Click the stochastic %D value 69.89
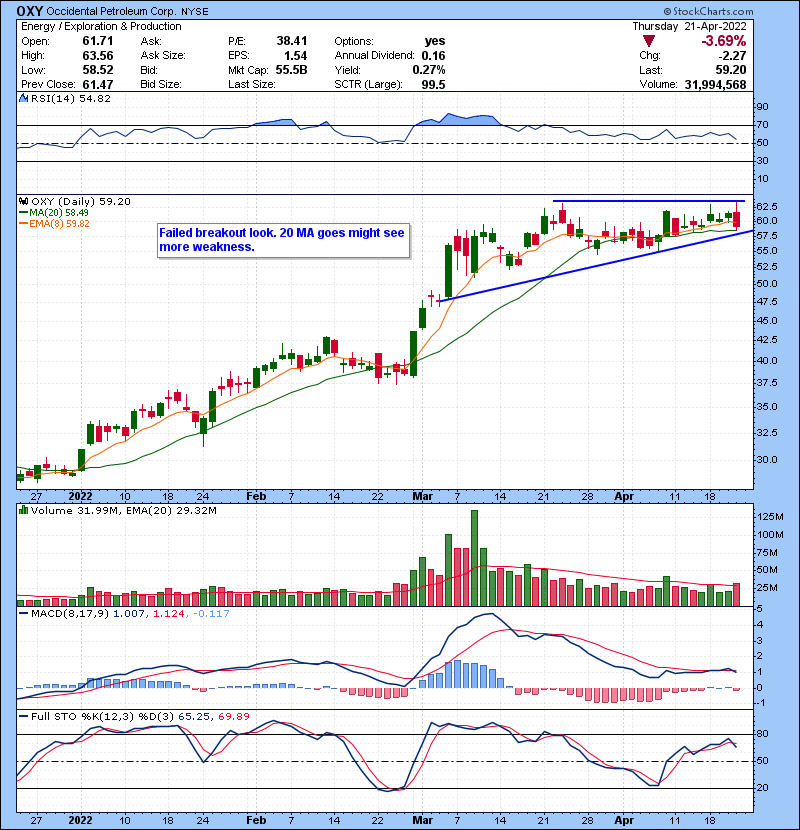 233,716
